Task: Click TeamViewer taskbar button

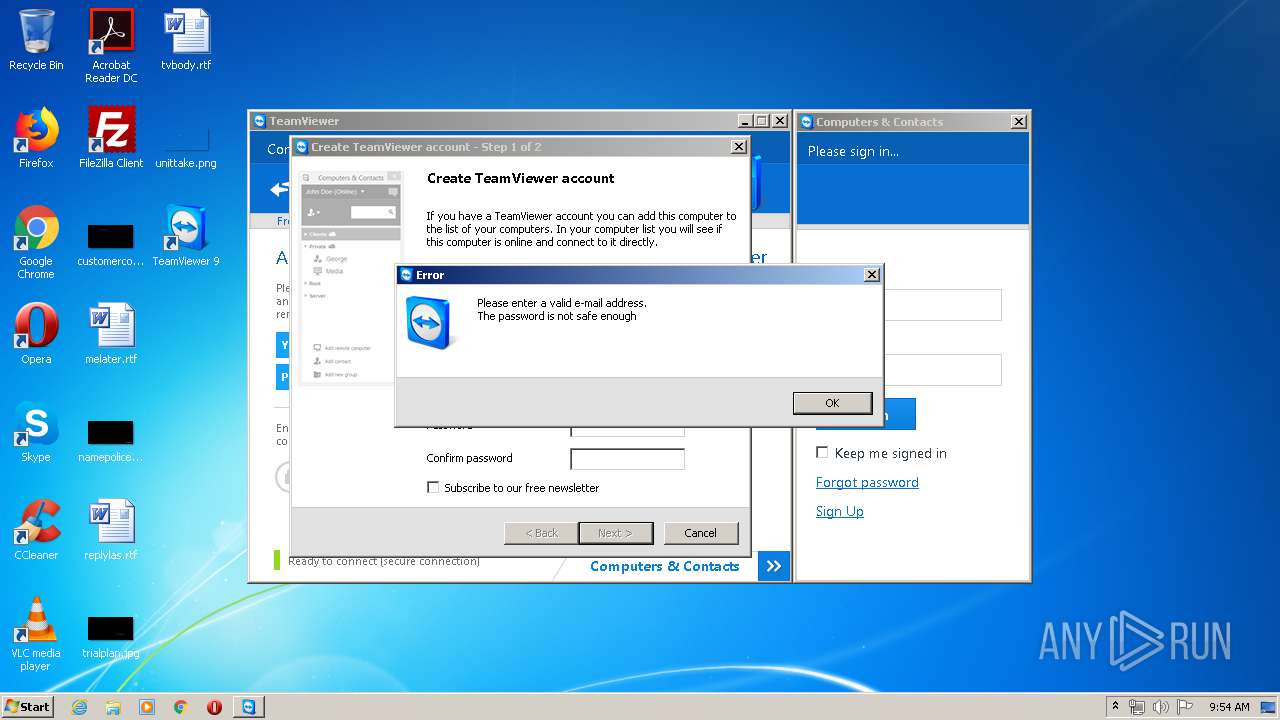Action: (249, 706)
